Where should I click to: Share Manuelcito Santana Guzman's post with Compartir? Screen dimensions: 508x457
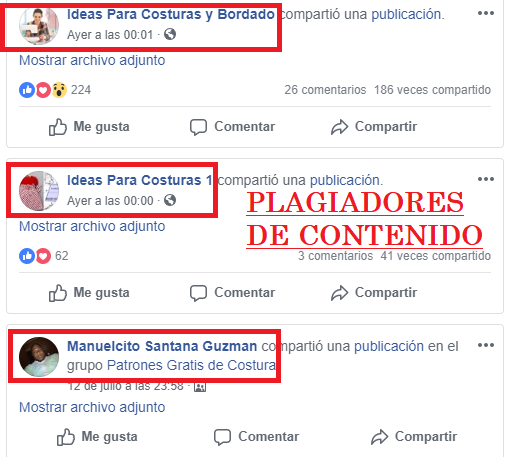point(414,437)
